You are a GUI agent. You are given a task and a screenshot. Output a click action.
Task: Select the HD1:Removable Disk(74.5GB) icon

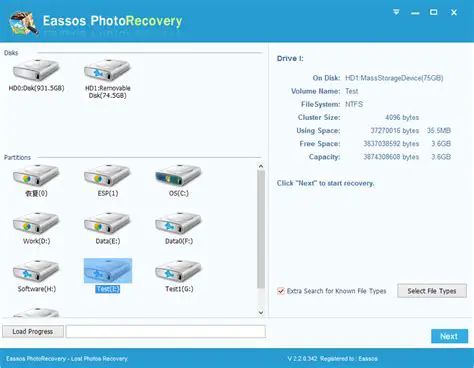point(107,70)
